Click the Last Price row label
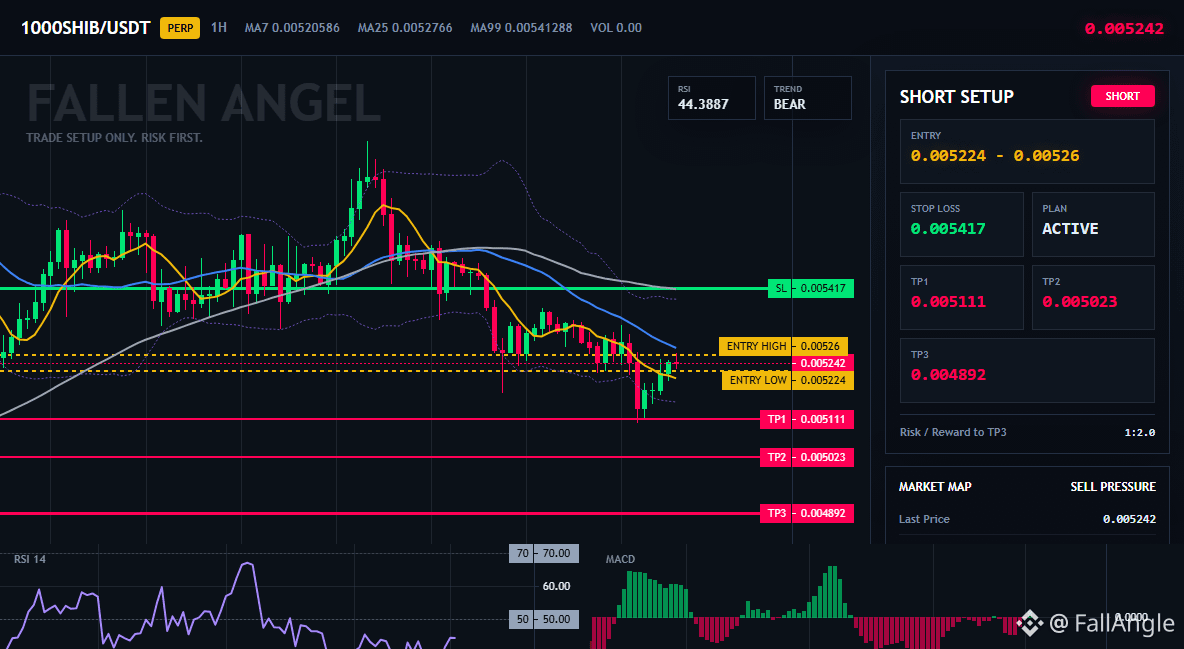The height and width of the screenshot is (649, 1184). pyautogui.click(x=923, y=519)
